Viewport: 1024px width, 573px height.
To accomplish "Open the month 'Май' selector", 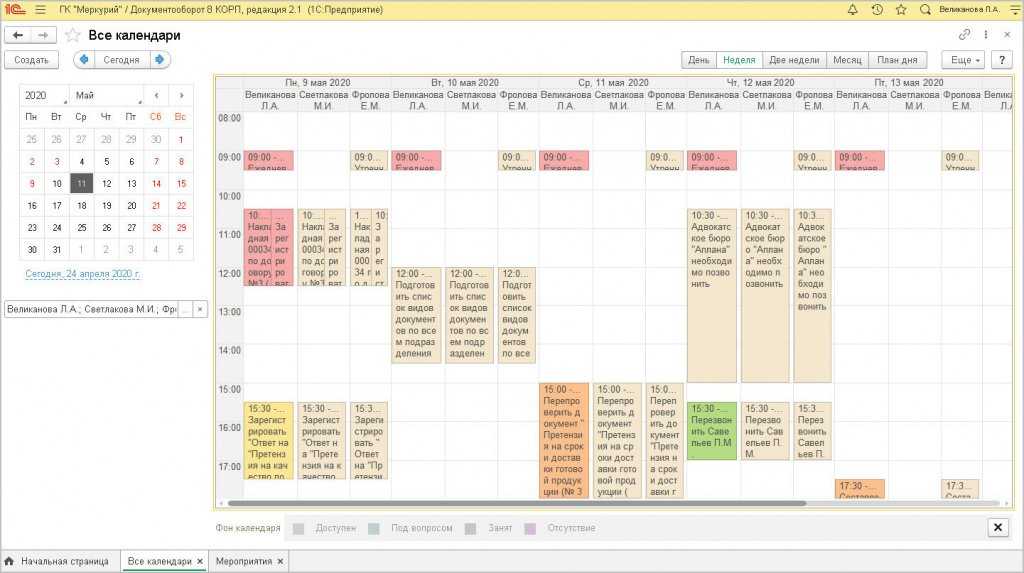I will pos(105,95).
